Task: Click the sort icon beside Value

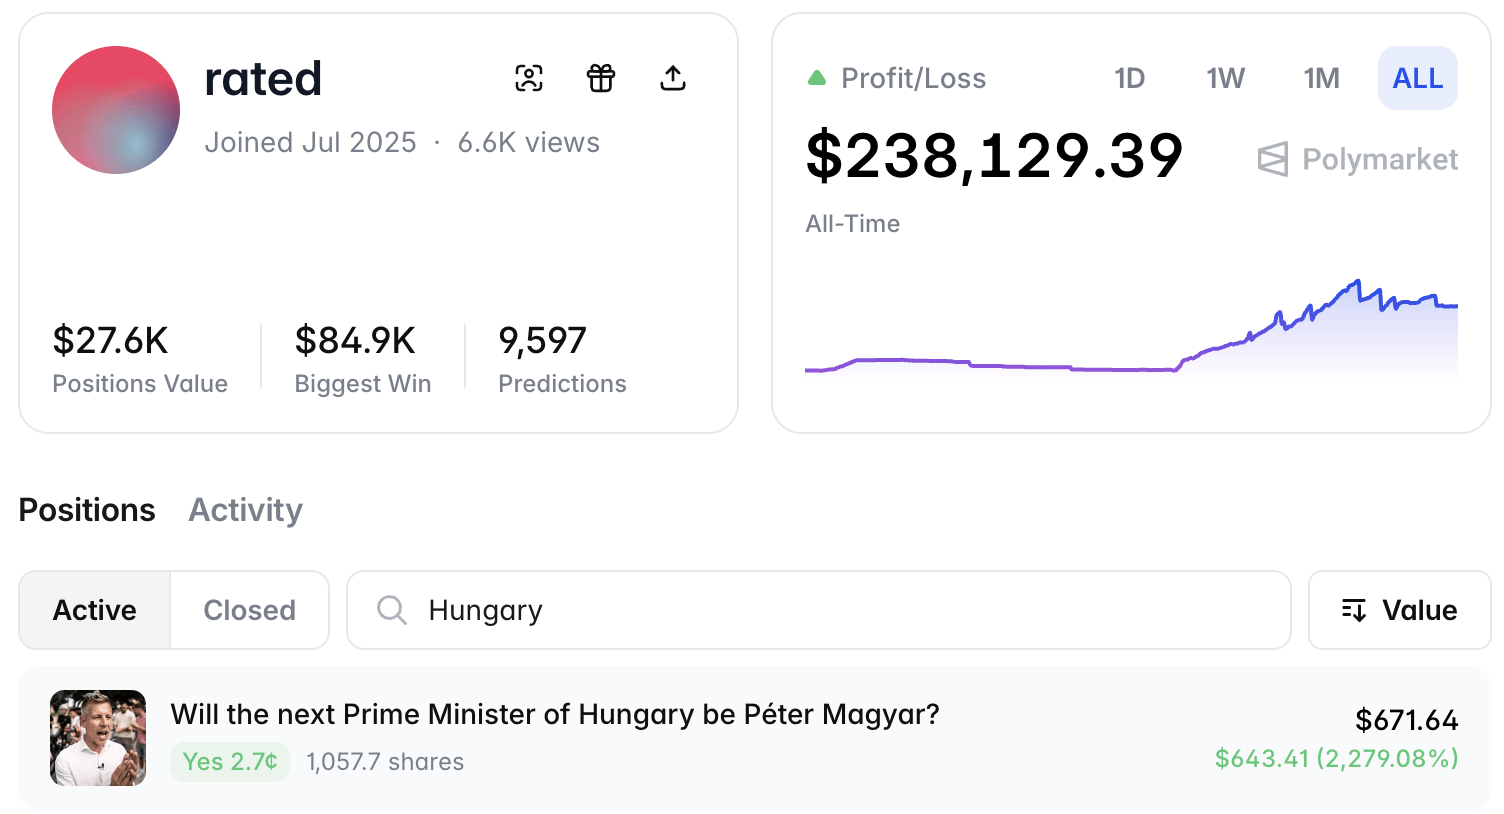Action: point(1354,610)
